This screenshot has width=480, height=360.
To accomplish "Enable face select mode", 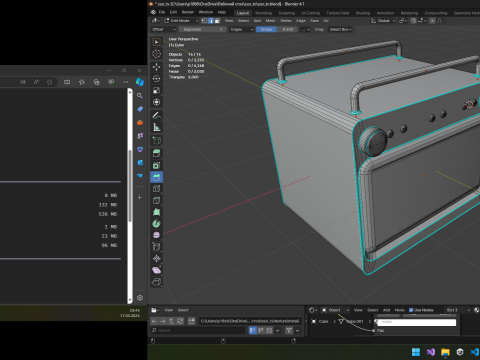I will point(217,21).
